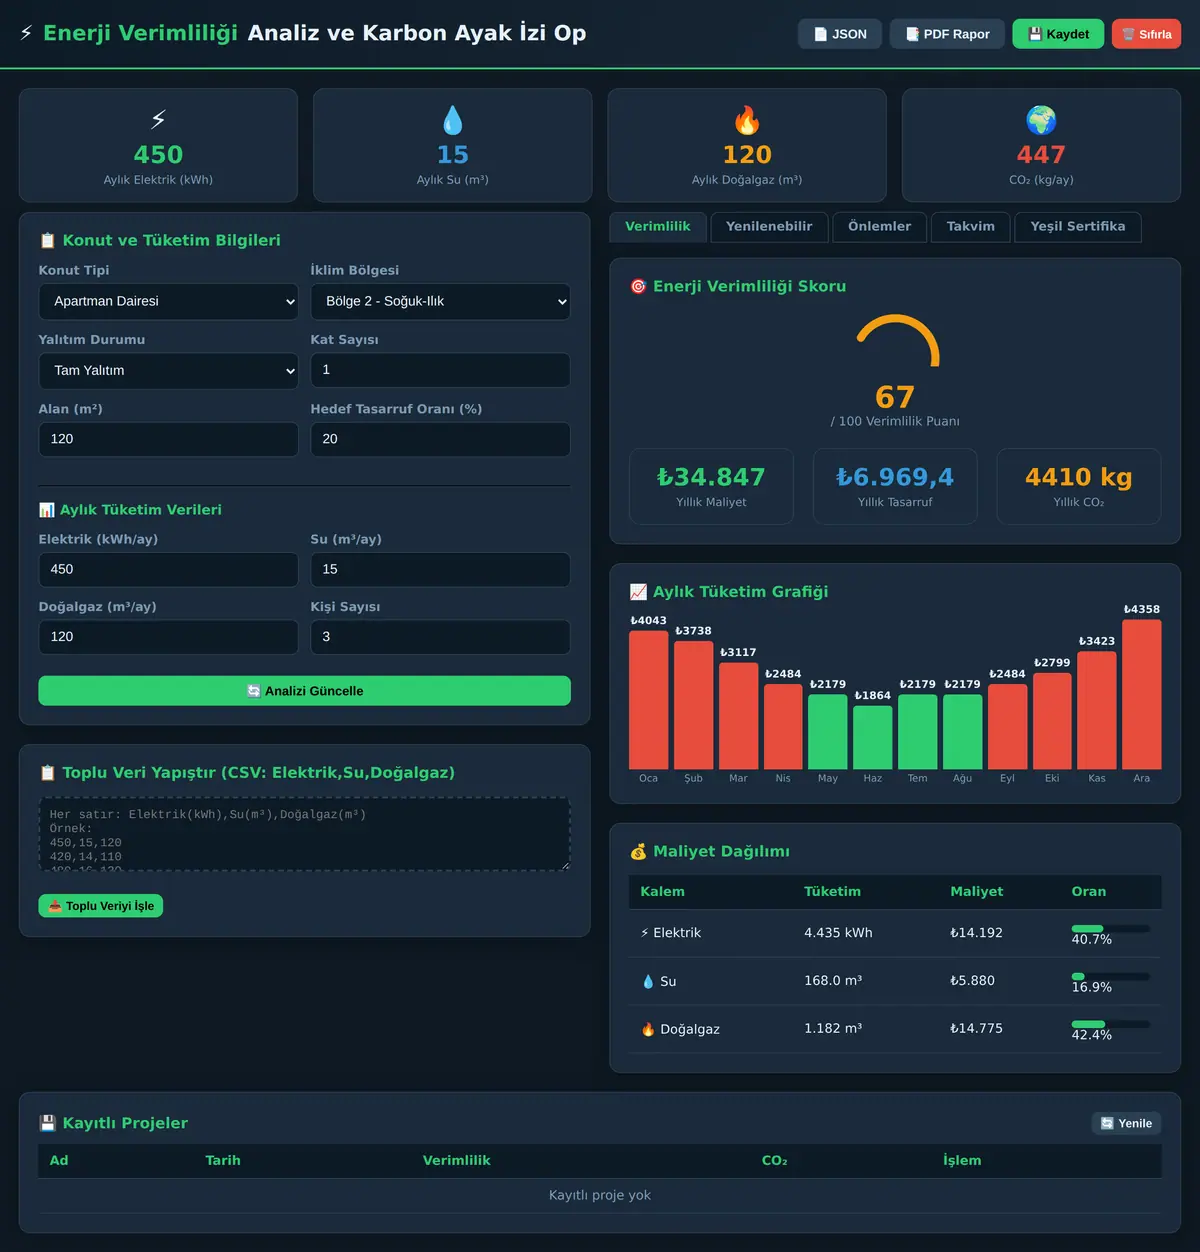Click the bar chart icon beside Aylık Tüketim Verileri
Screen dimensions: 1200x1252
[47, 510]
